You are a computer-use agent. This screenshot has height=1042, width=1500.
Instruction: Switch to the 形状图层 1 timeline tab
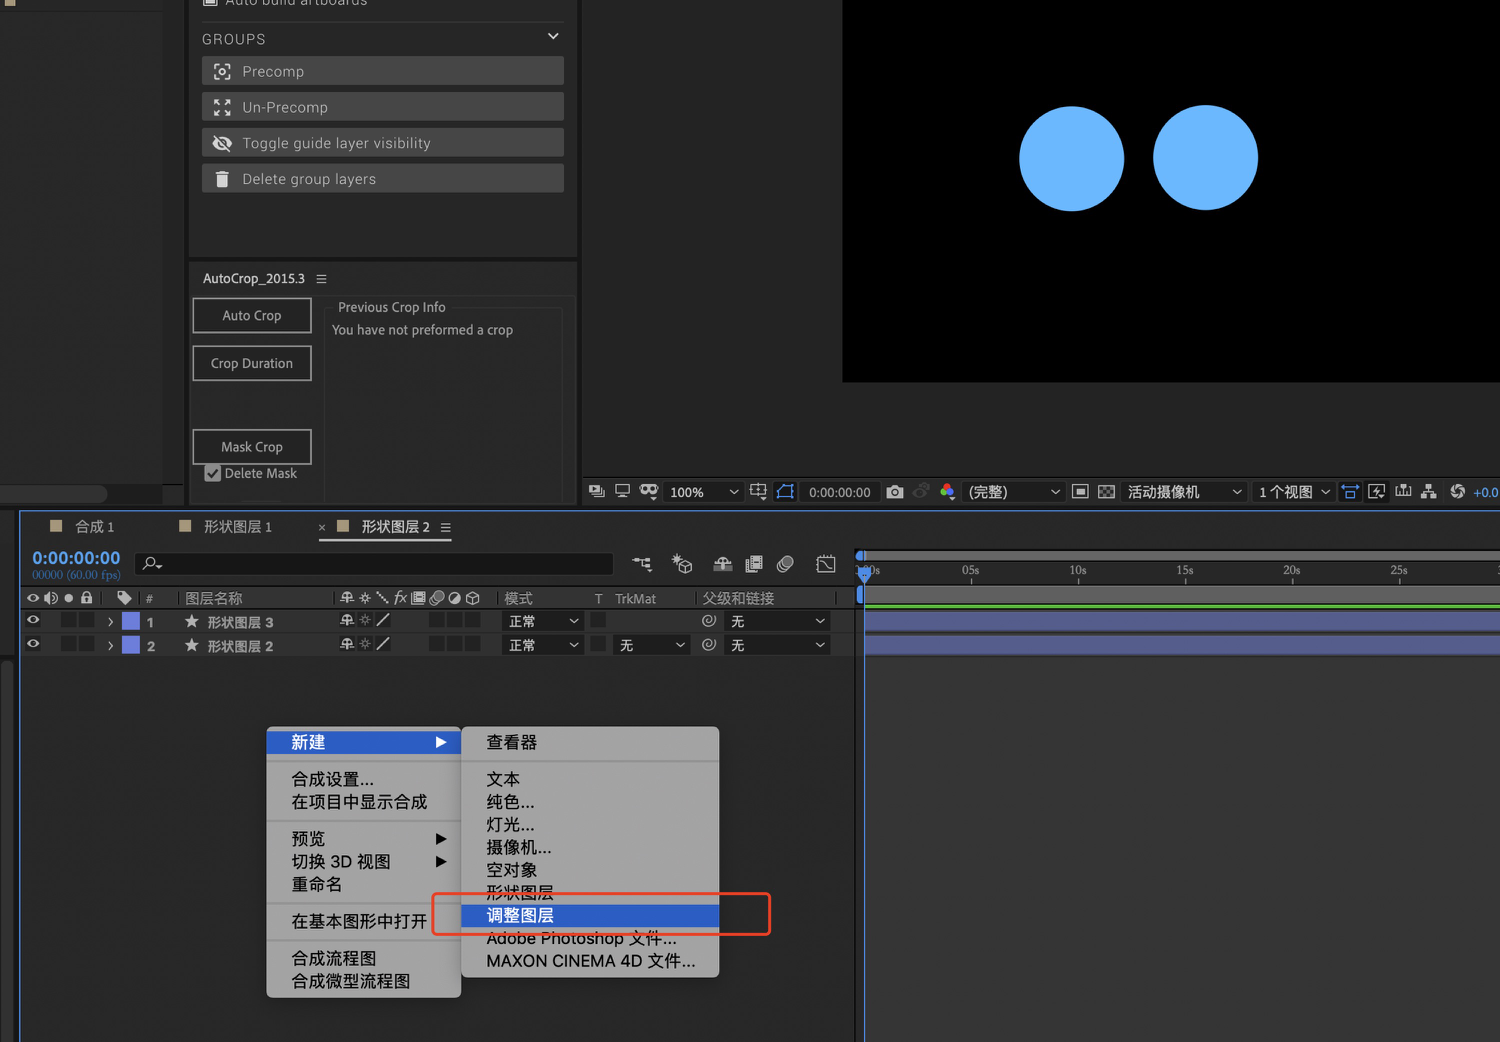pyautogui.click(x=238, y=527)
